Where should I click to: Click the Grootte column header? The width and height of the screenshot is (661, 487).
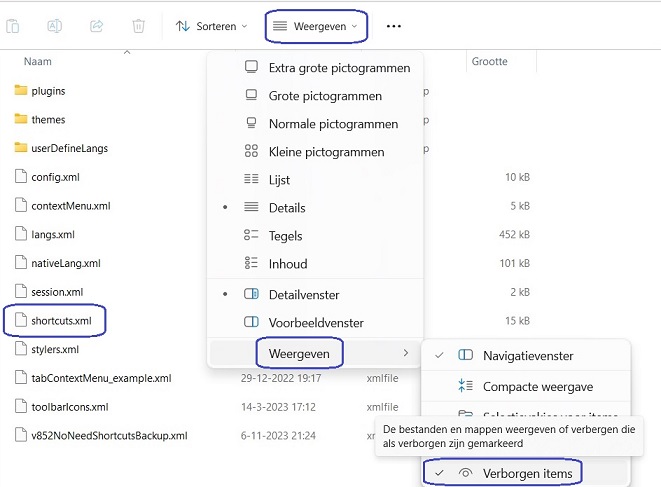[490, 62]
